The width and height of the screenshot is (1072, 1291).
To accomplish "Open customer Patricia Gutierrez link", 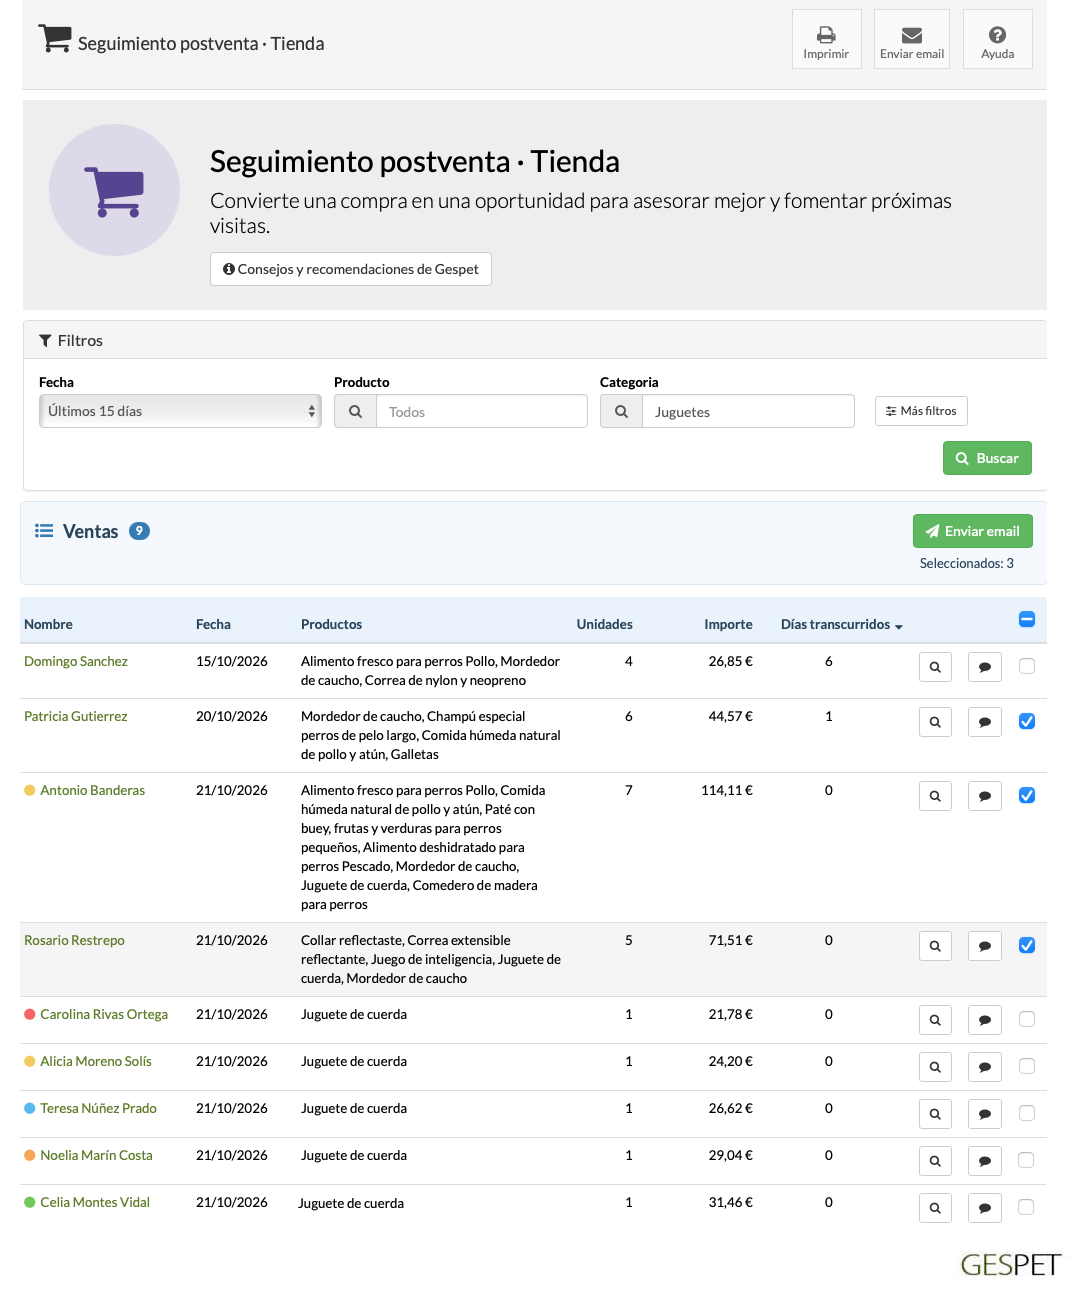I will (x=76, y=716).
